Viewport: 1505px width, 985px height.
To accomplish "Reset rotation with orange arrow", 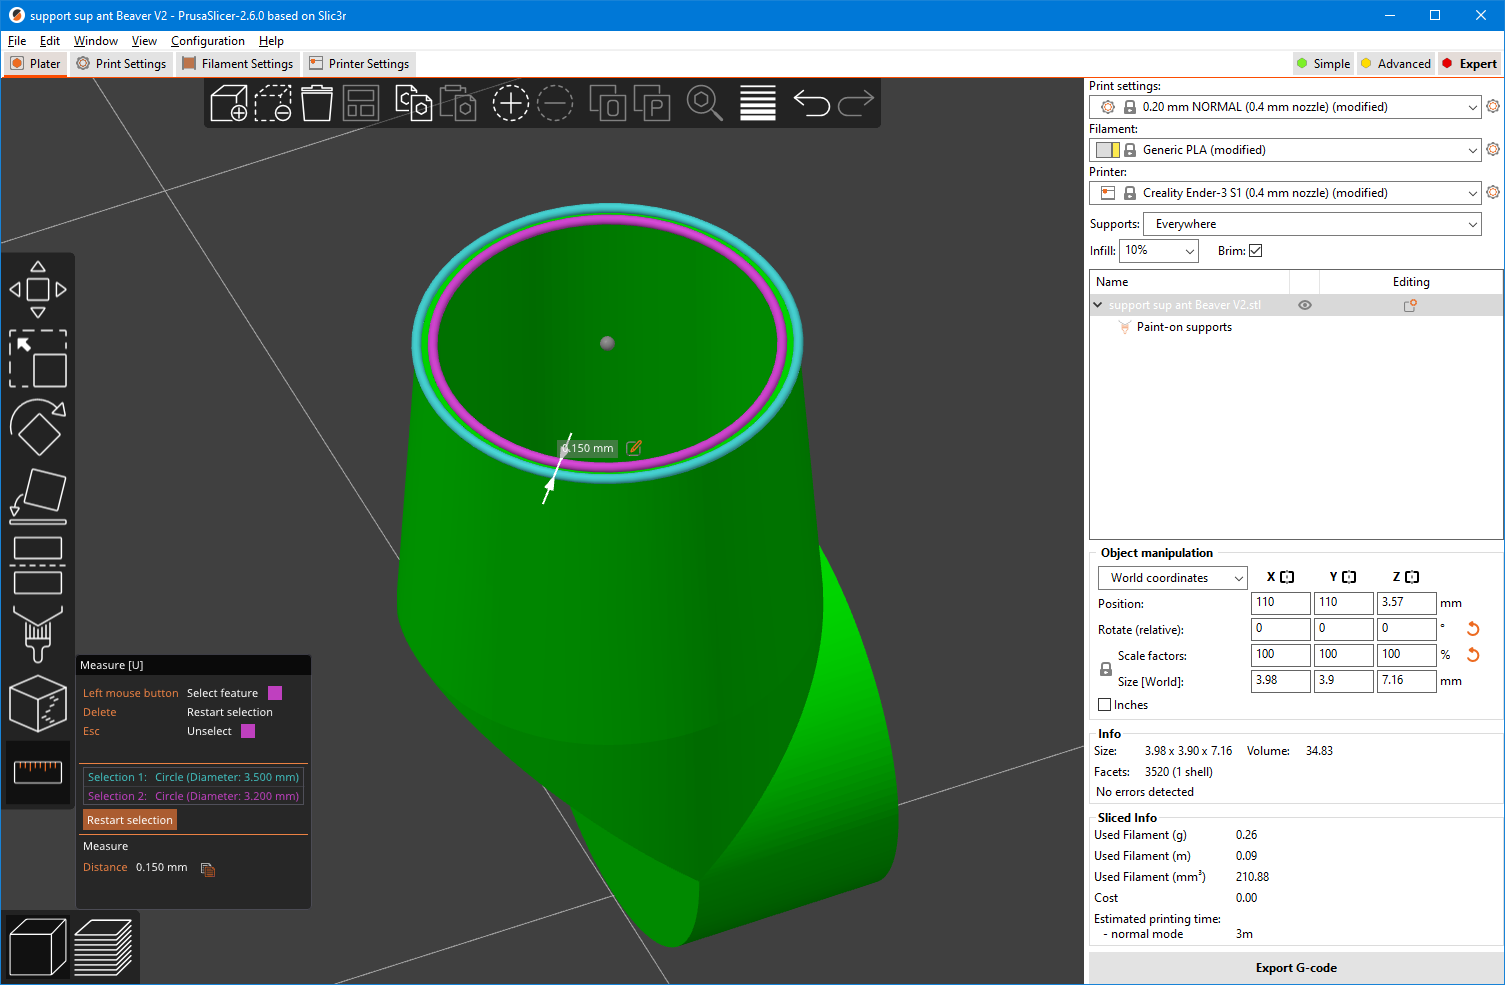I will click(1473, 629).
